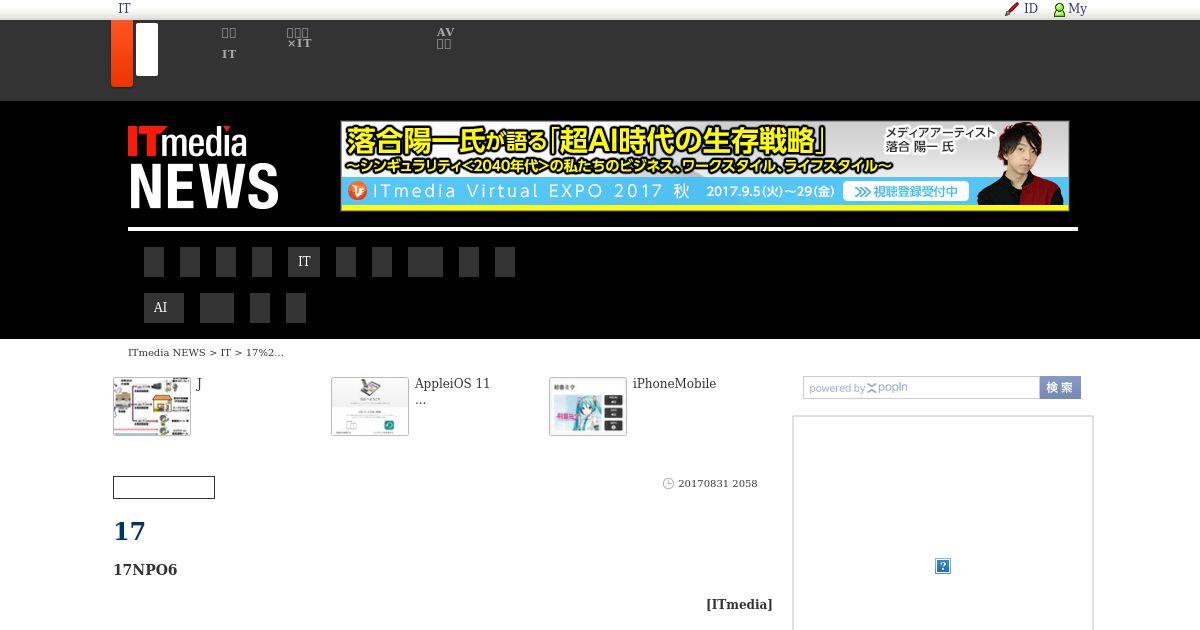Screen dimensions: 1200x630
Task: Click the broken image question mark icon
Action: point(943,566)
